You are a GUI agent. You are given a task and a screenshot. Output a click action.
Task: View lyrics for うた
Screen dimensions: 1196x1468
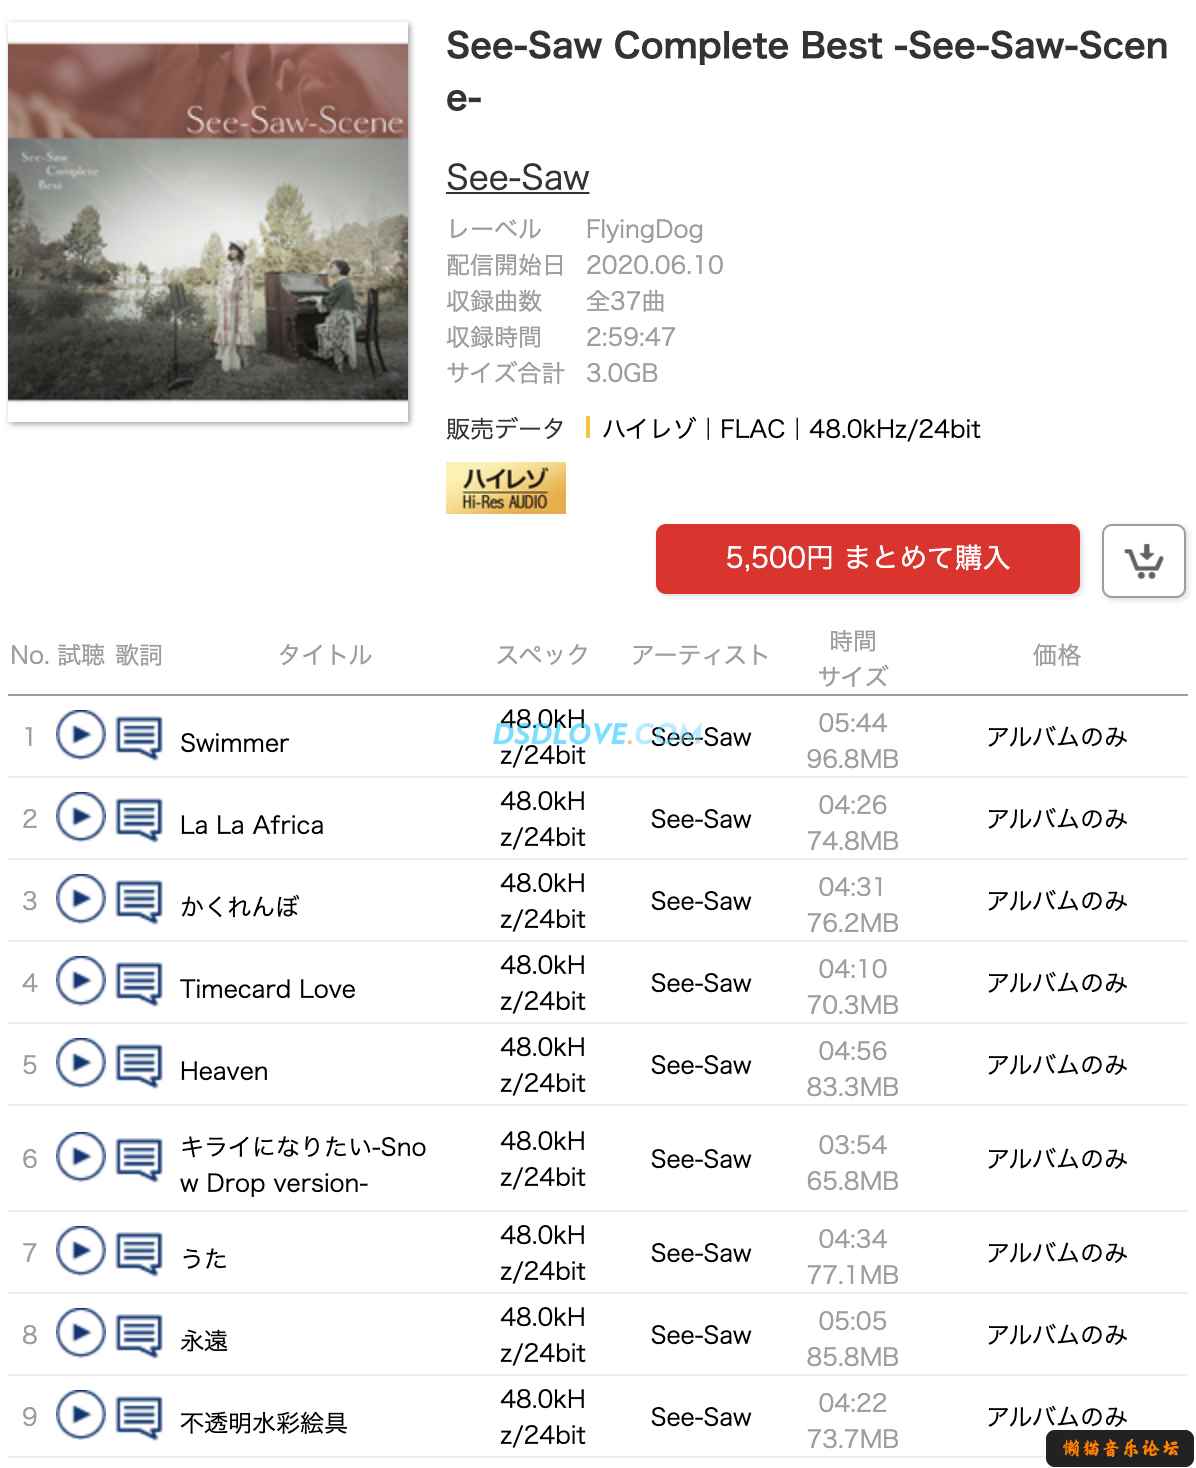pyautogui.click(x=139, y=1254)
